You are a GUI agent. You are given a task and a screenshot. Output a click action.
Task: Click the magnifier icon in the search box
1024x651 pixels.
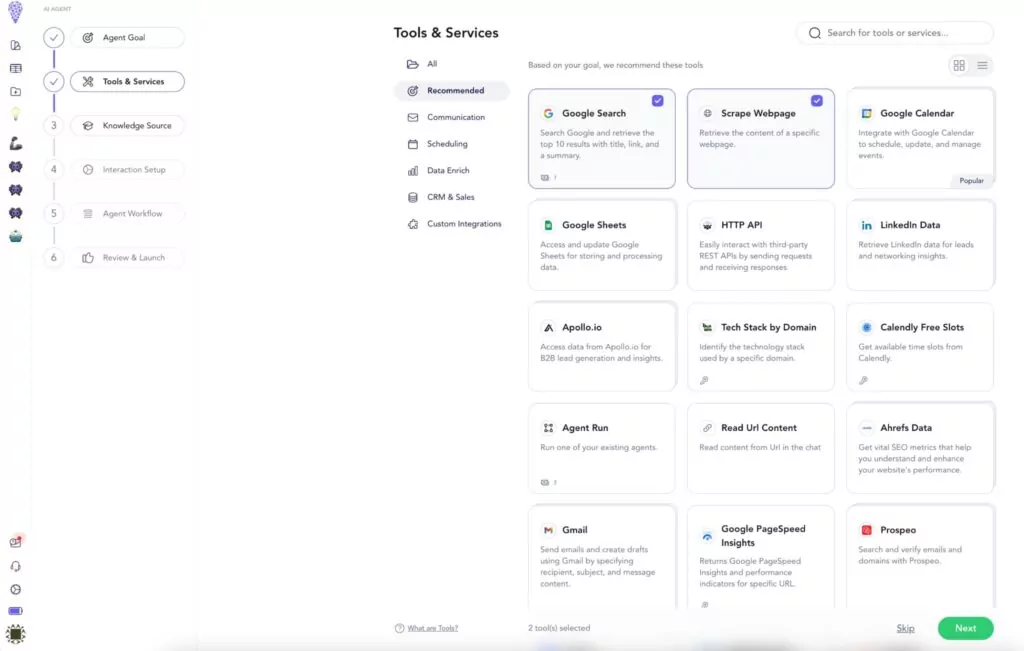[814, 33]
